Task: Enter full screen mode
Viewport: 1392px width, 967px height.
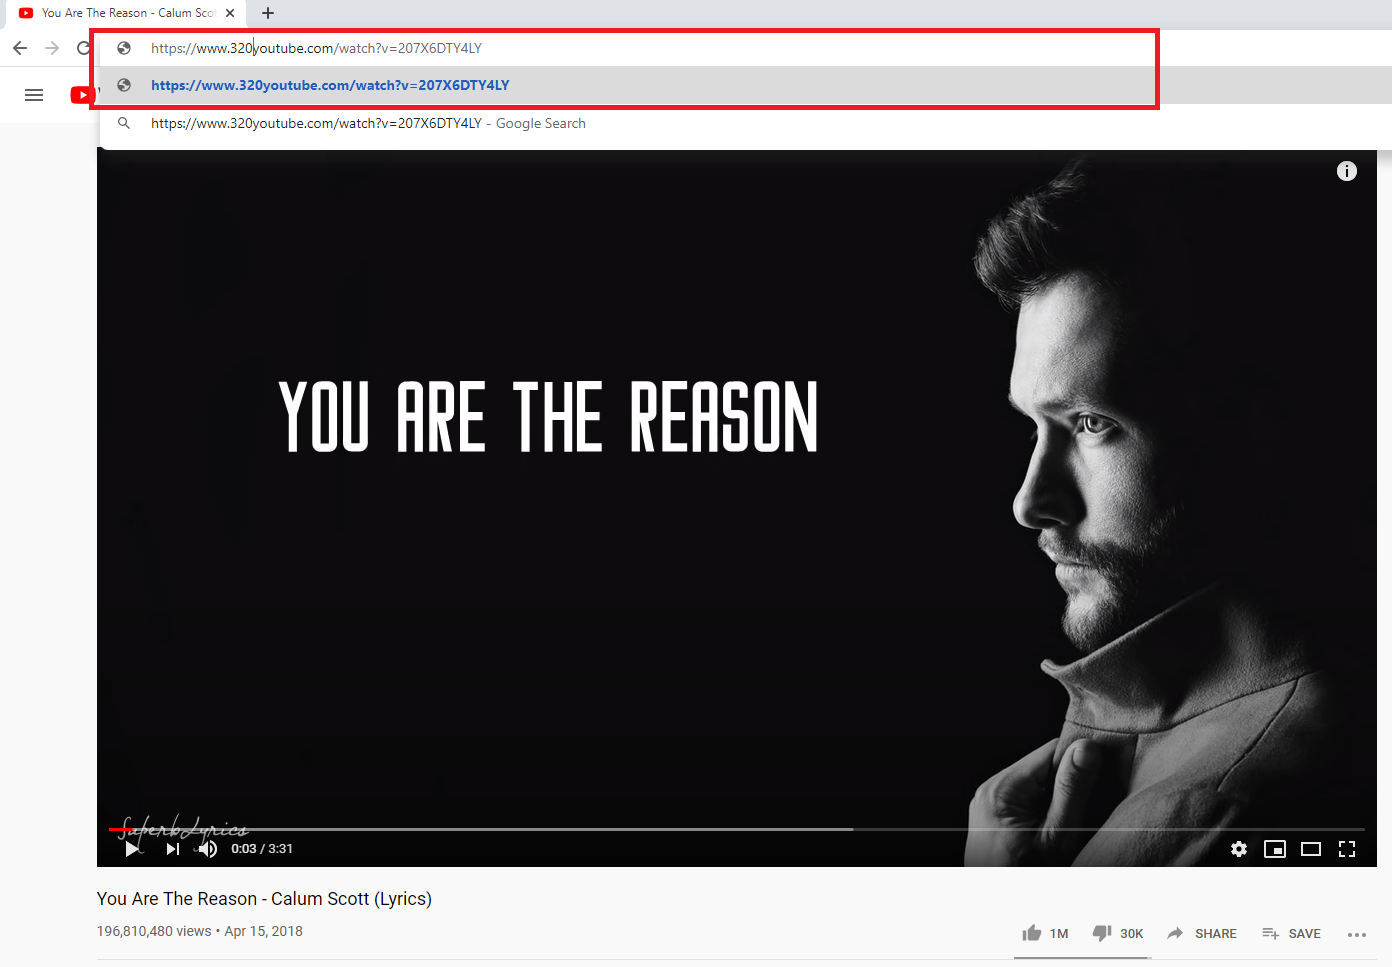Action: 1347,849
